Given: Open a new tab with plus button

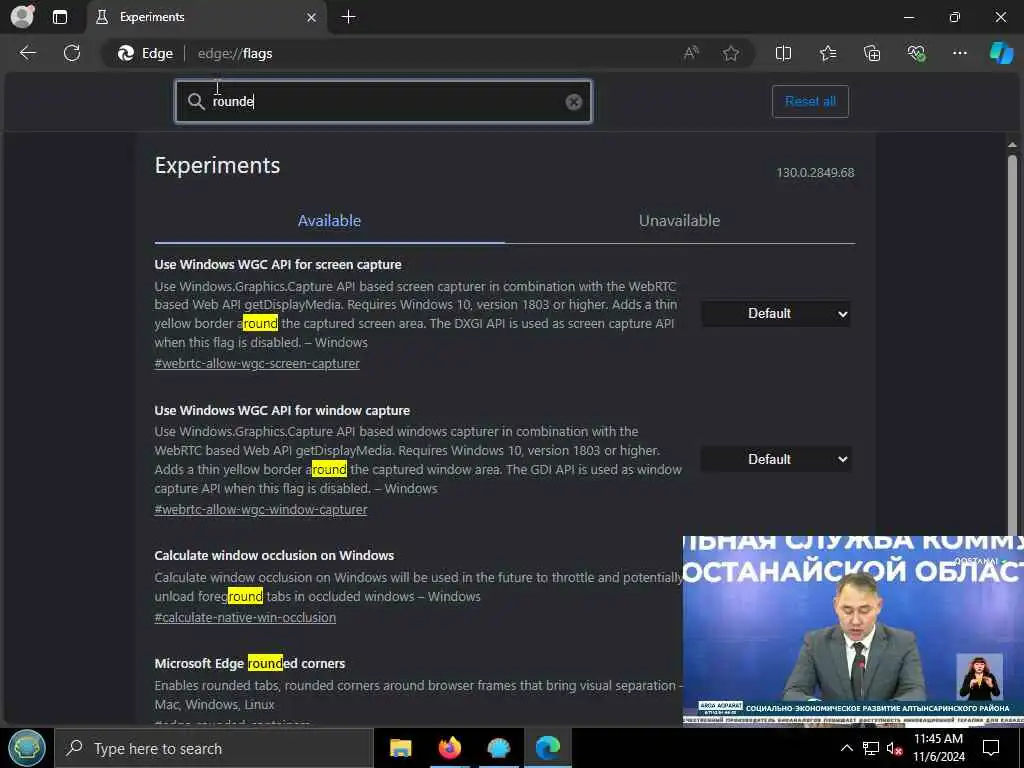Looking at the screenshot, I should [349, 17].
